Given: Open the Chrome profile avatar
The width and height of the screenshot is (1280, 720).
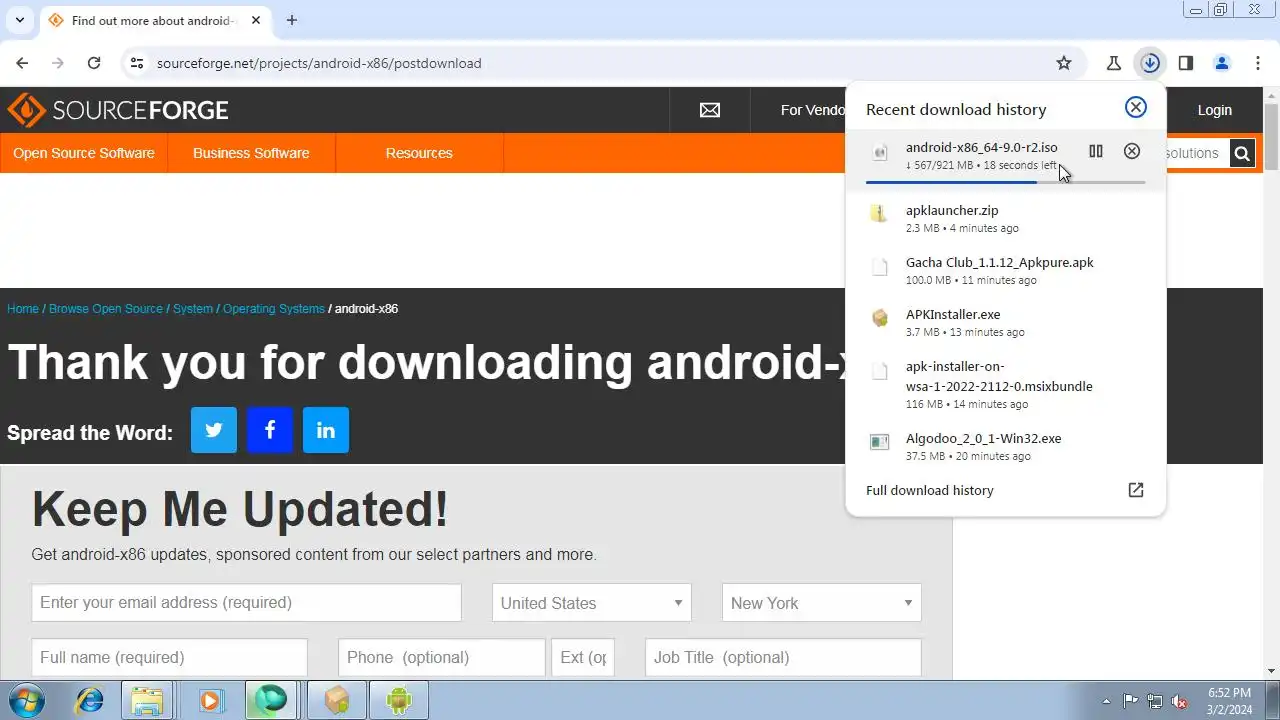Looking at the screenshot, I should pos(1222,63).
